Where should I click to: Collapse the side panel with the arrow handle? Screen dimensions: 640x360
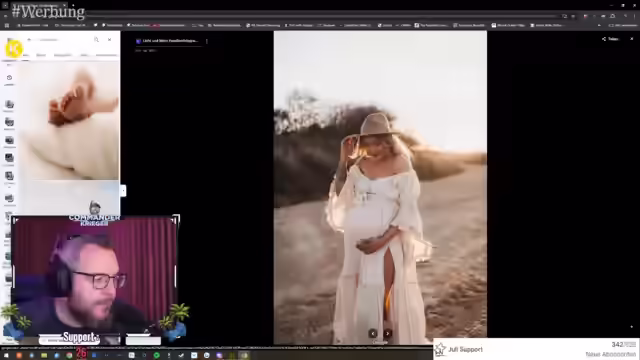[123, 191]
